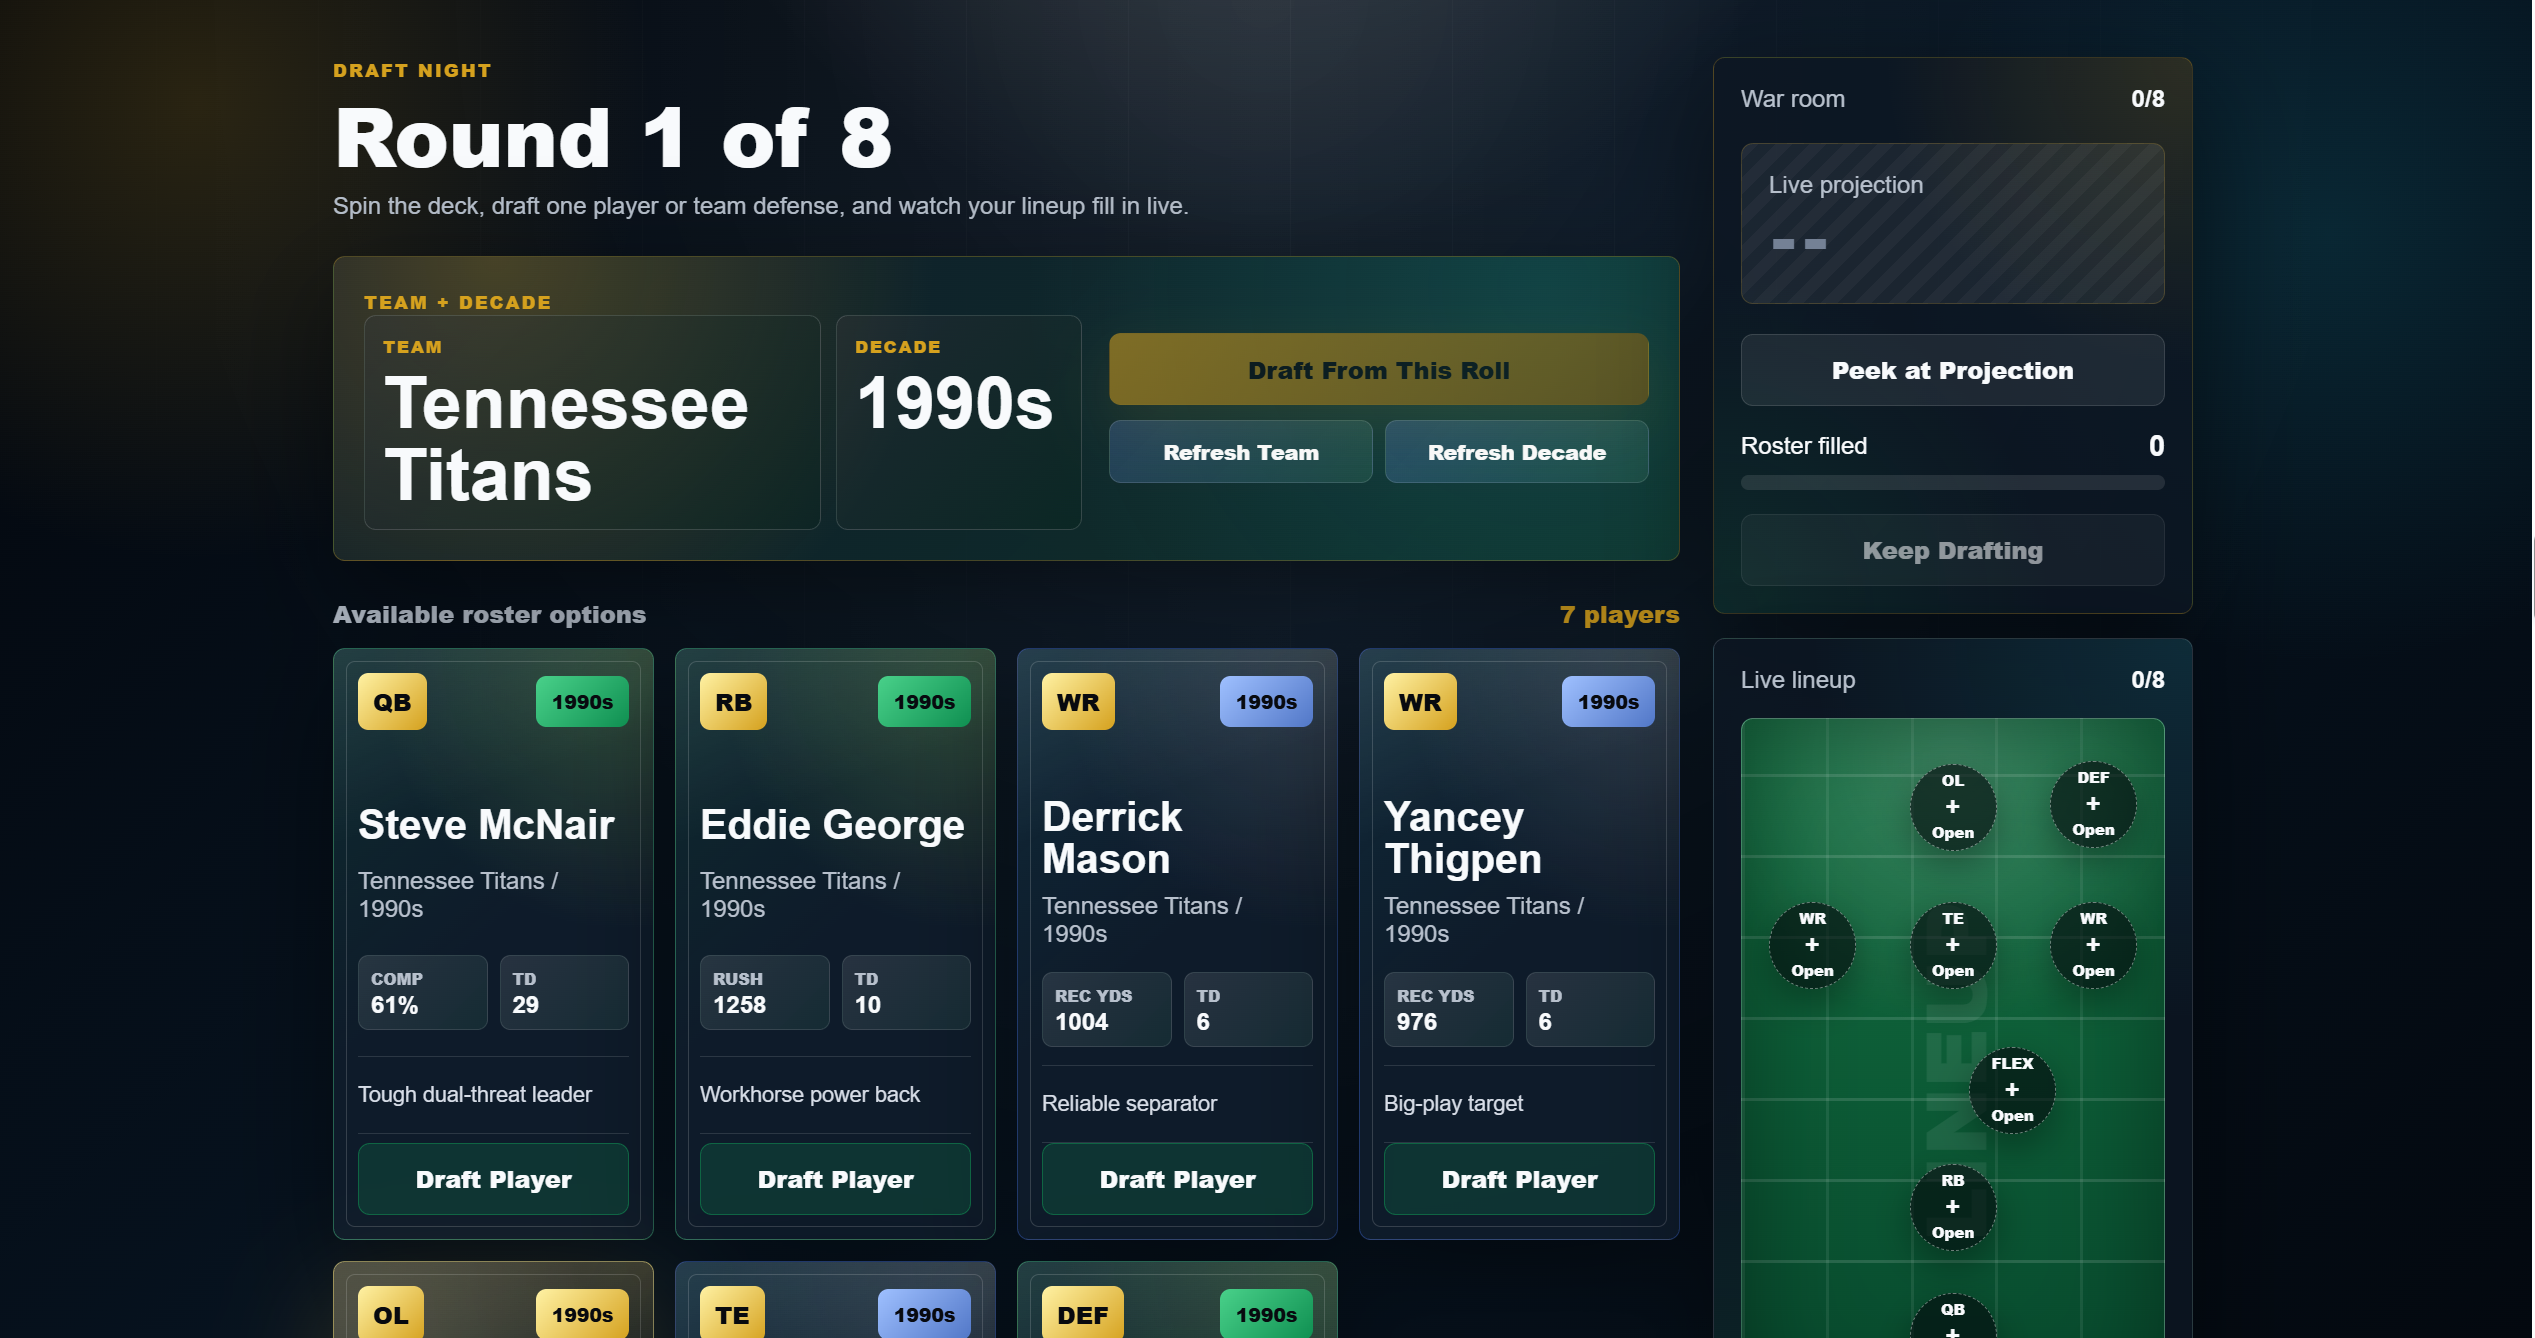Image resolution: width=2535 pixels, height=1338 pixels.
Task: Click the DEF position badge in the second card row
Action: [1083, 1313]
